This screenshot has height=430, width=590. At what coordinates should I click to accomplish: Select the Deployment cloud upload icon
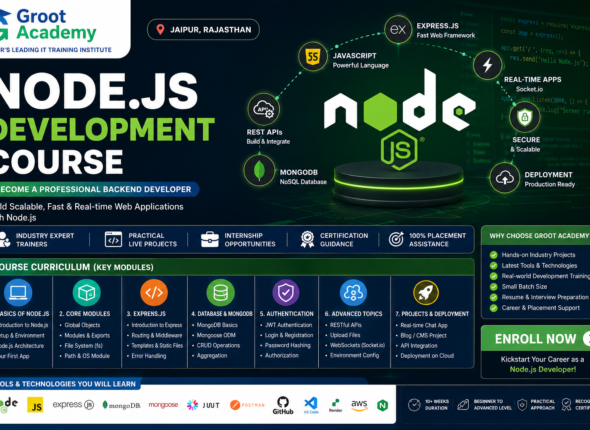pyautogui.click(x=505, y=178)
